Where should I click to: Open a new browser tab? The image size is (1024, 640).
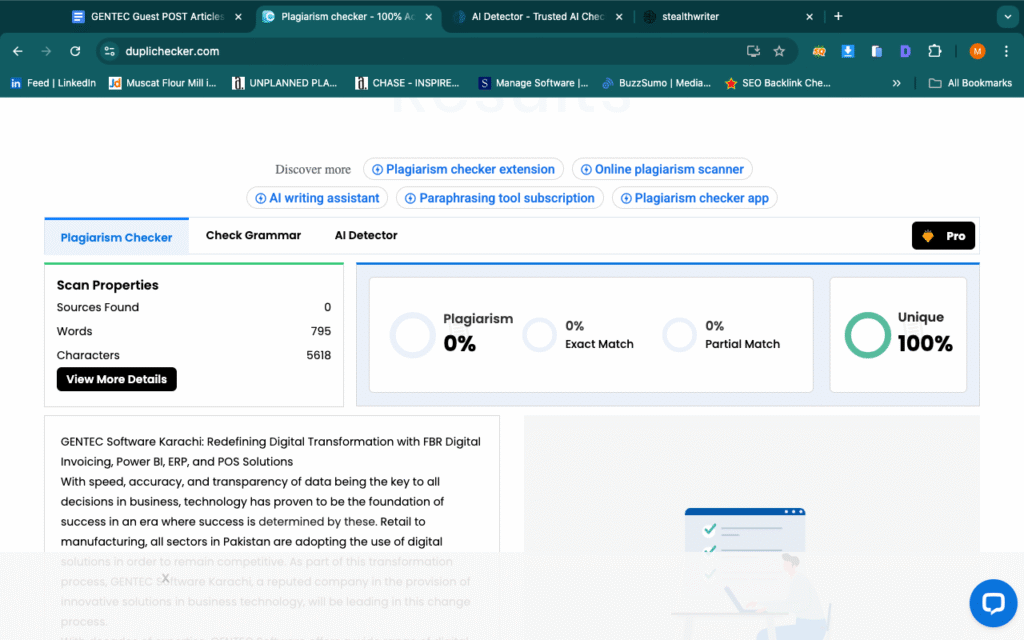pos(838,16)
